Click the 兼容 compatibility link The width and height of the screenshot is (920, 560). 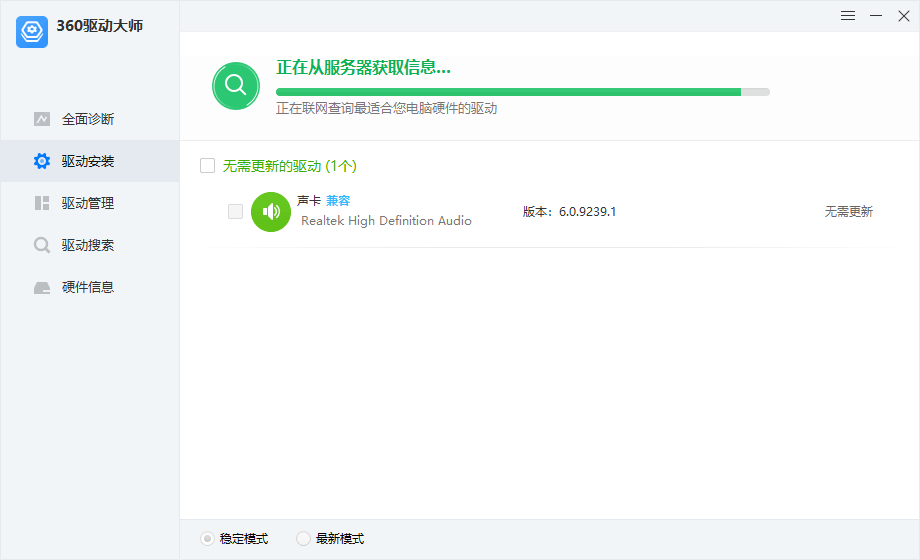(338, 201)
